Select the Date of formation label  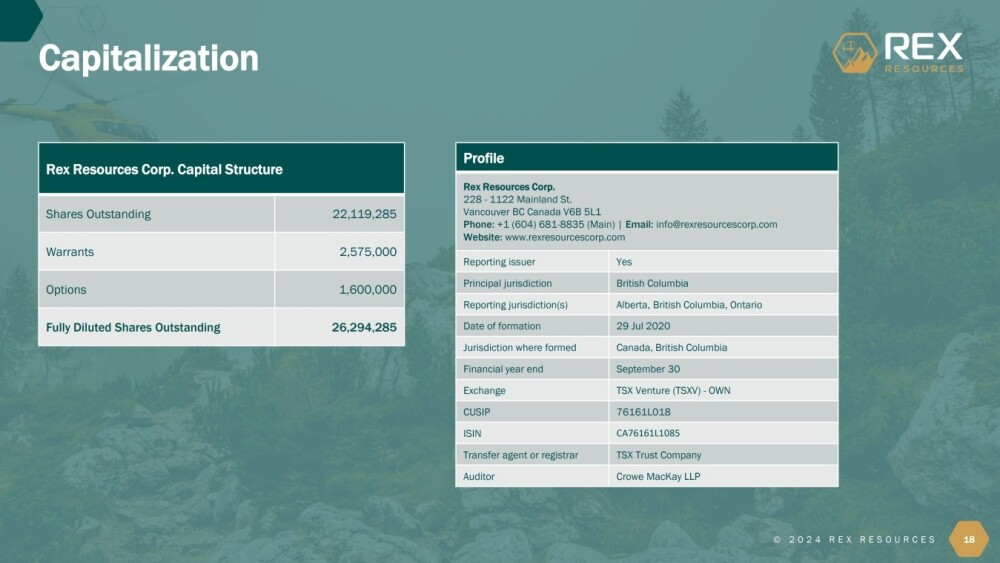point(501,326)
